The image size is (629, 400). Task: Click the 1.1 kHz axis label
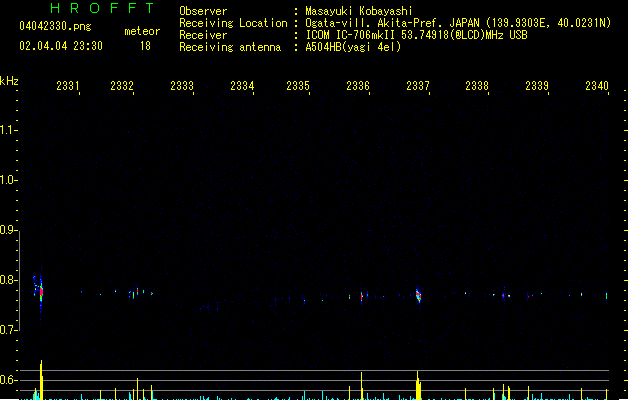(x=8, y=130)
